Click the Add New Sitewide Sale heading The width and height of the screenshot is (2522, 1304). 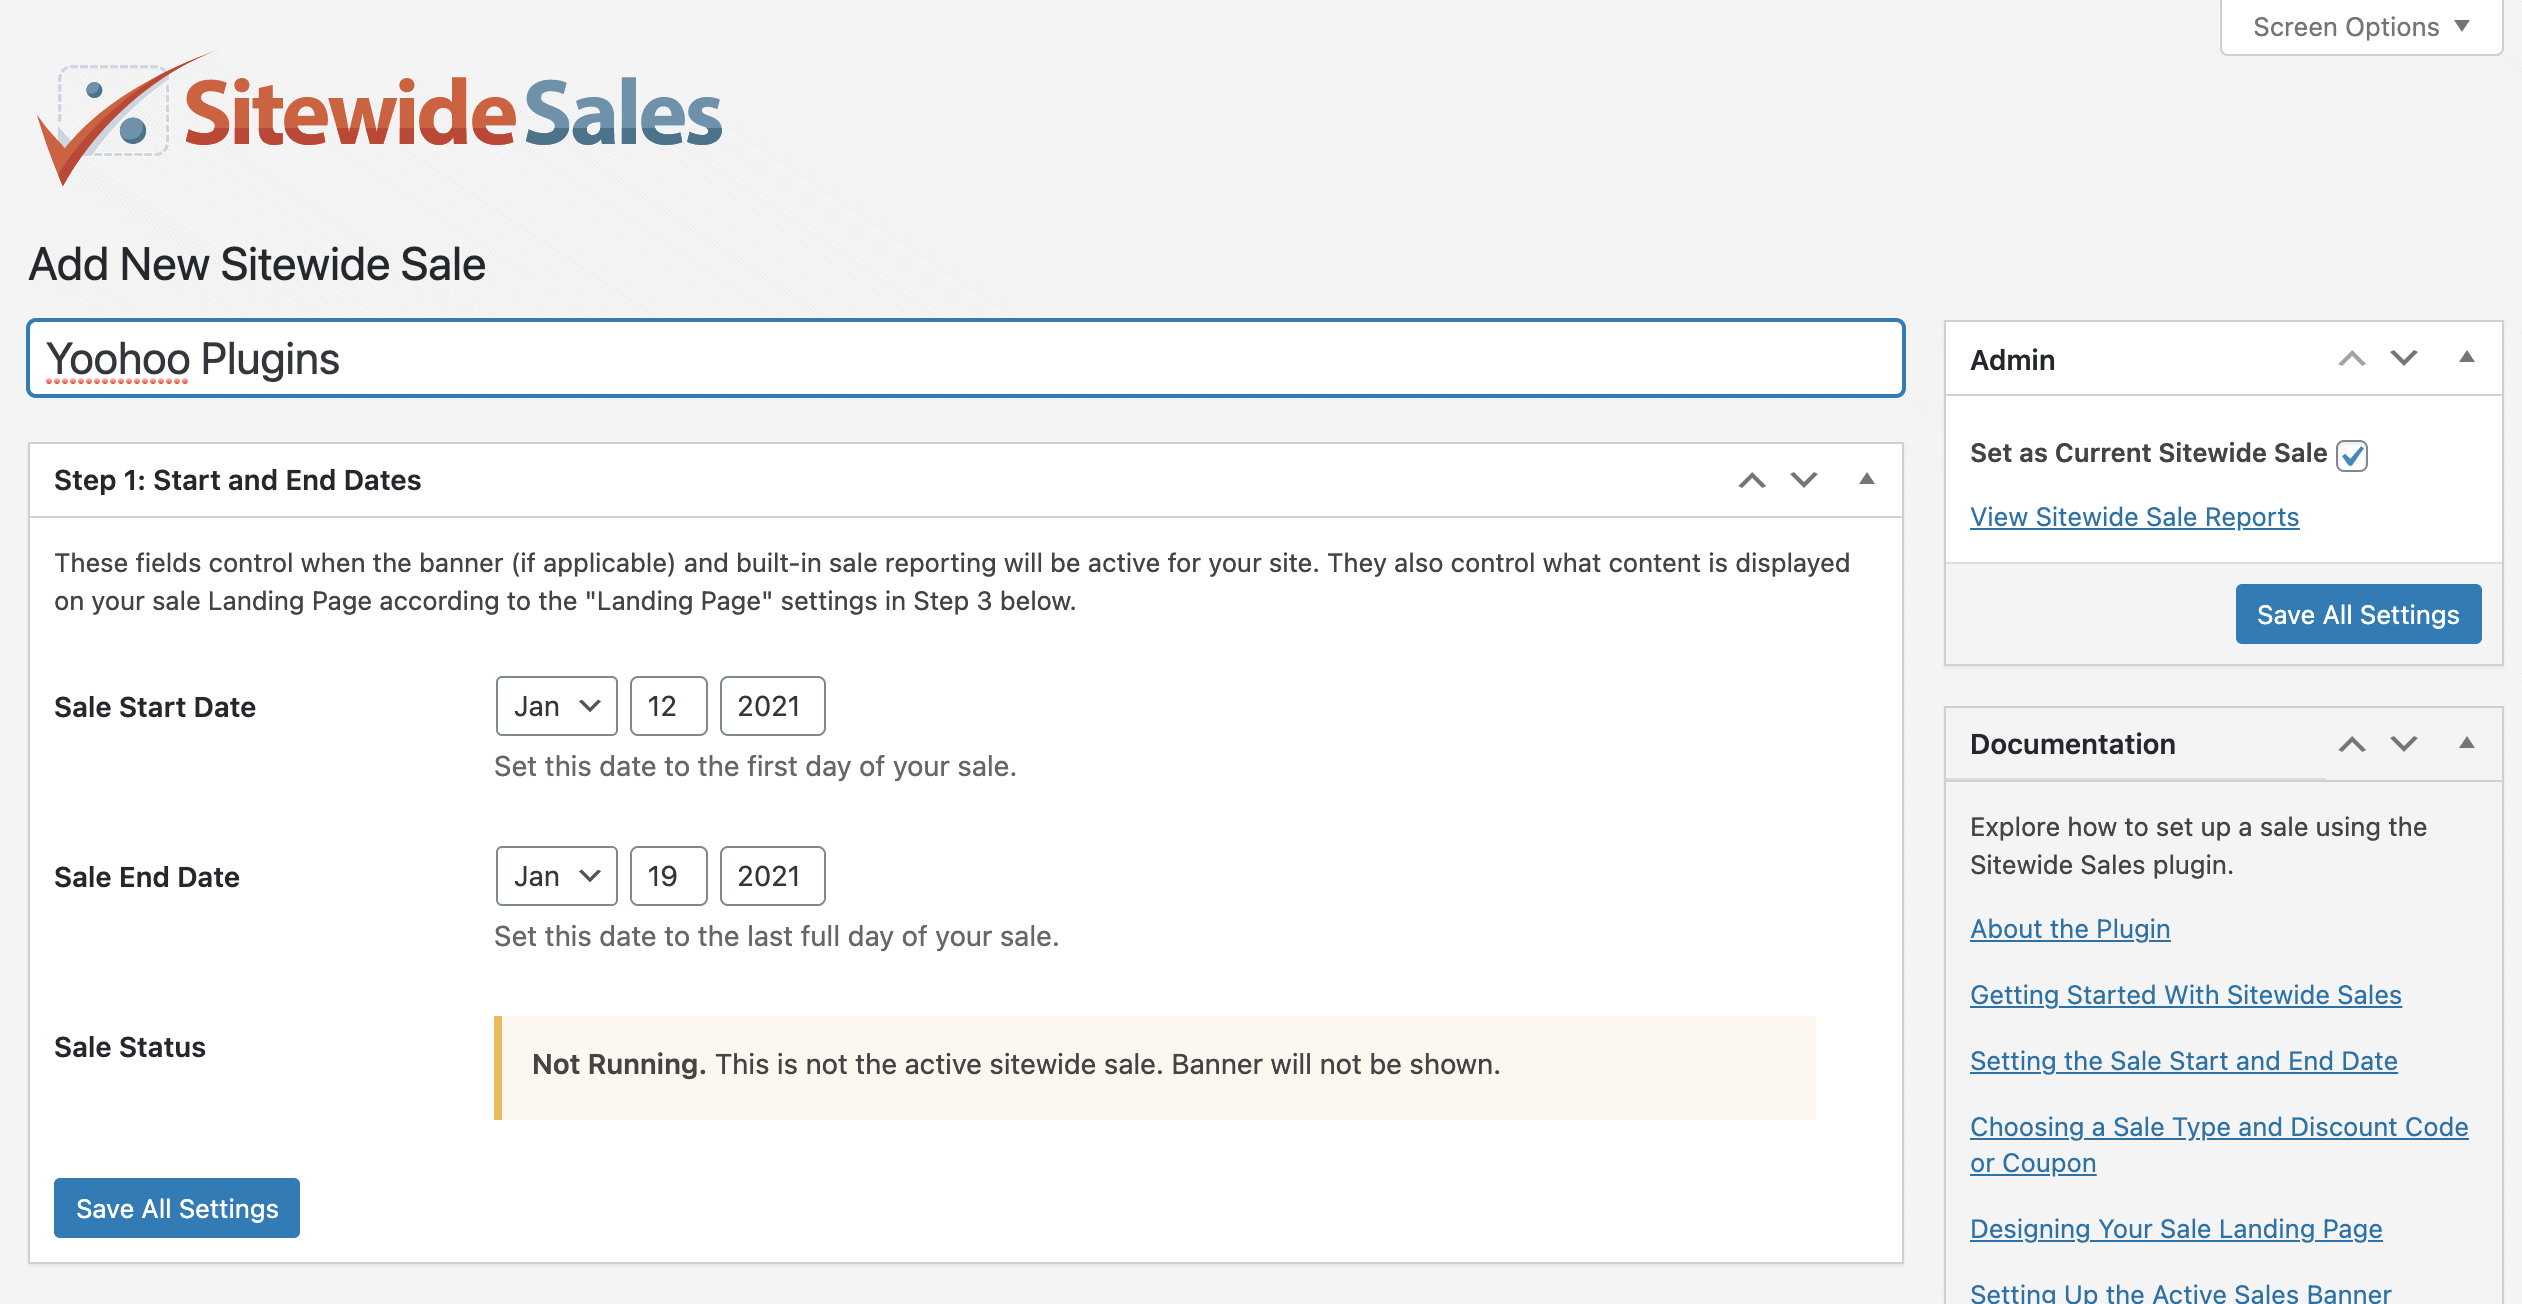pos(257,265)
